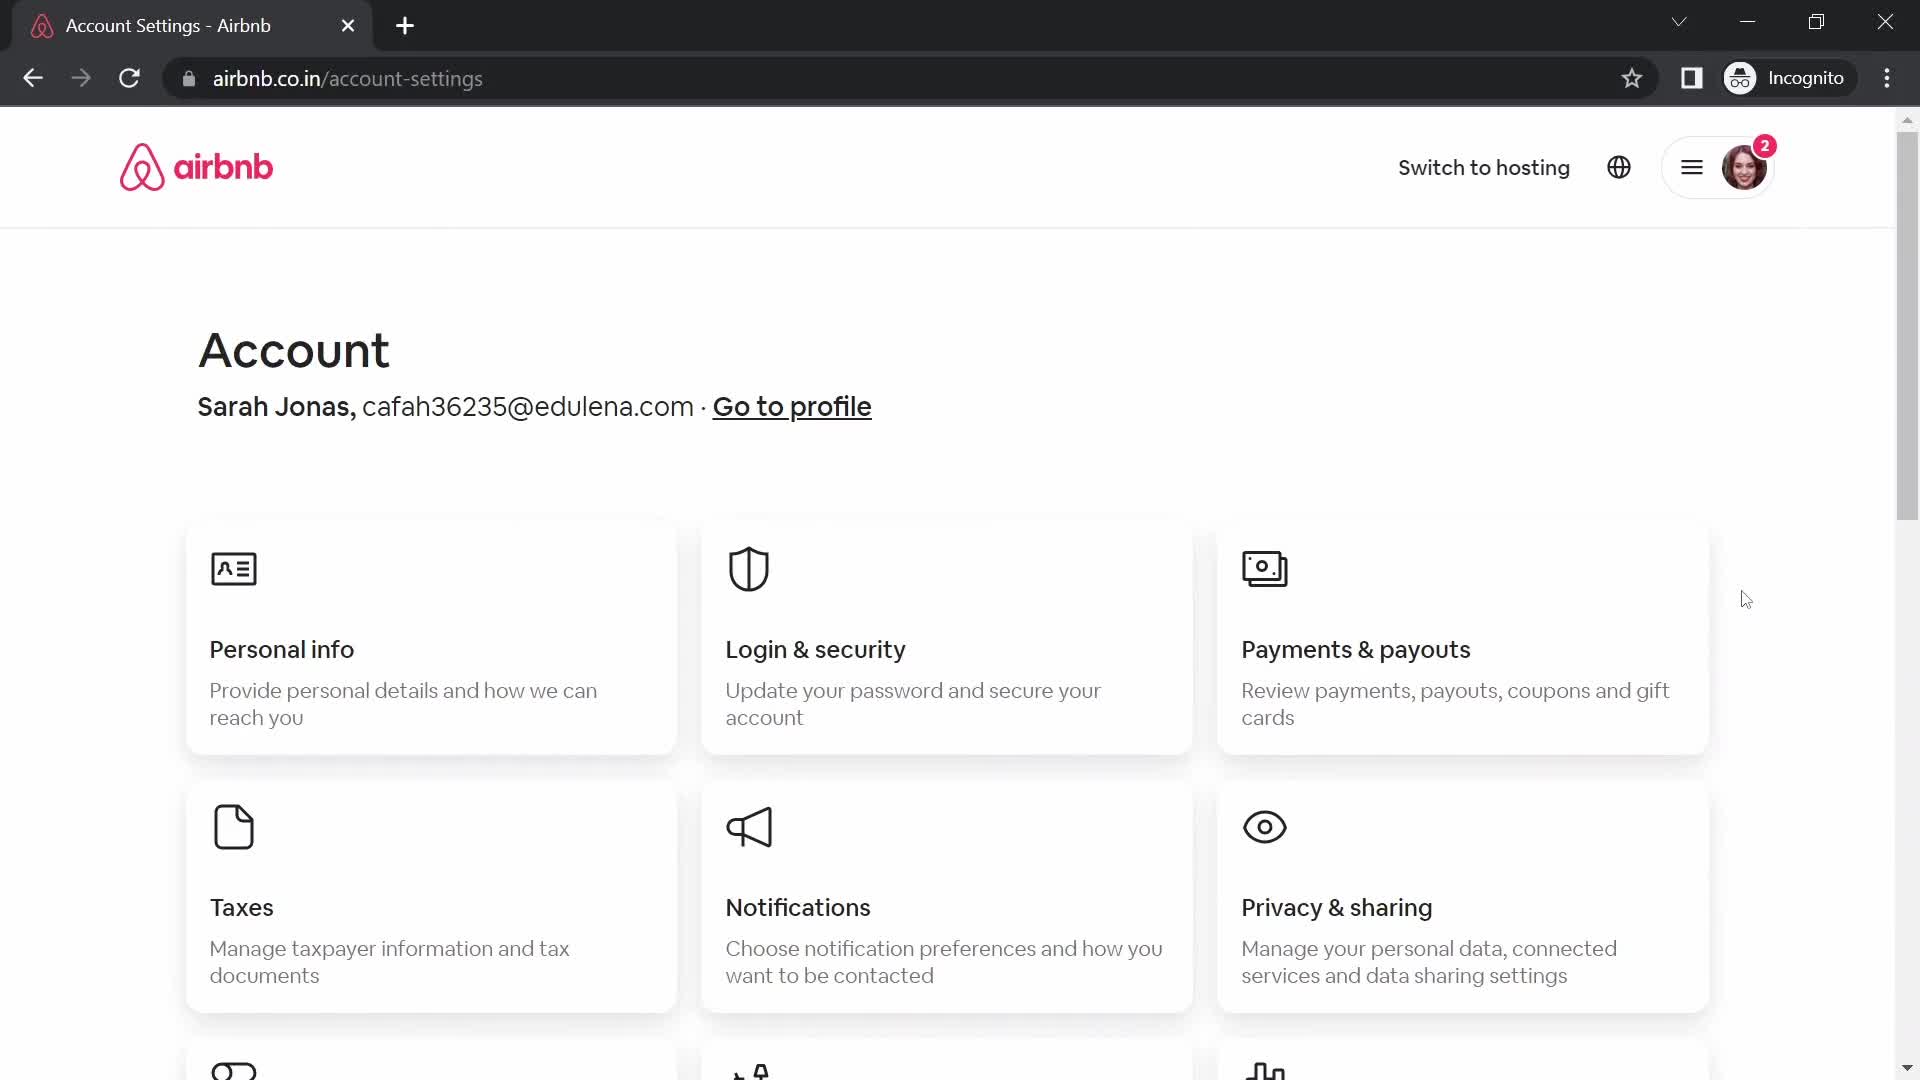Open the Chrome three-dot menu
Screen dimensions: 1920x1080
pyautogui.click(x=1887, y=78)
